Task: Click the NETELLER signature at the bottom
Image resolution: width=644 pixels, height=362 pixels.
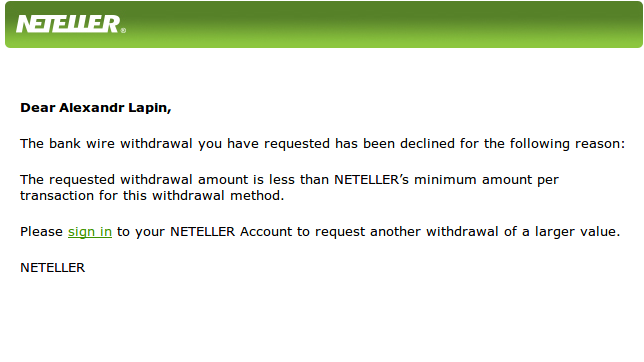Action: coord(53,268)
